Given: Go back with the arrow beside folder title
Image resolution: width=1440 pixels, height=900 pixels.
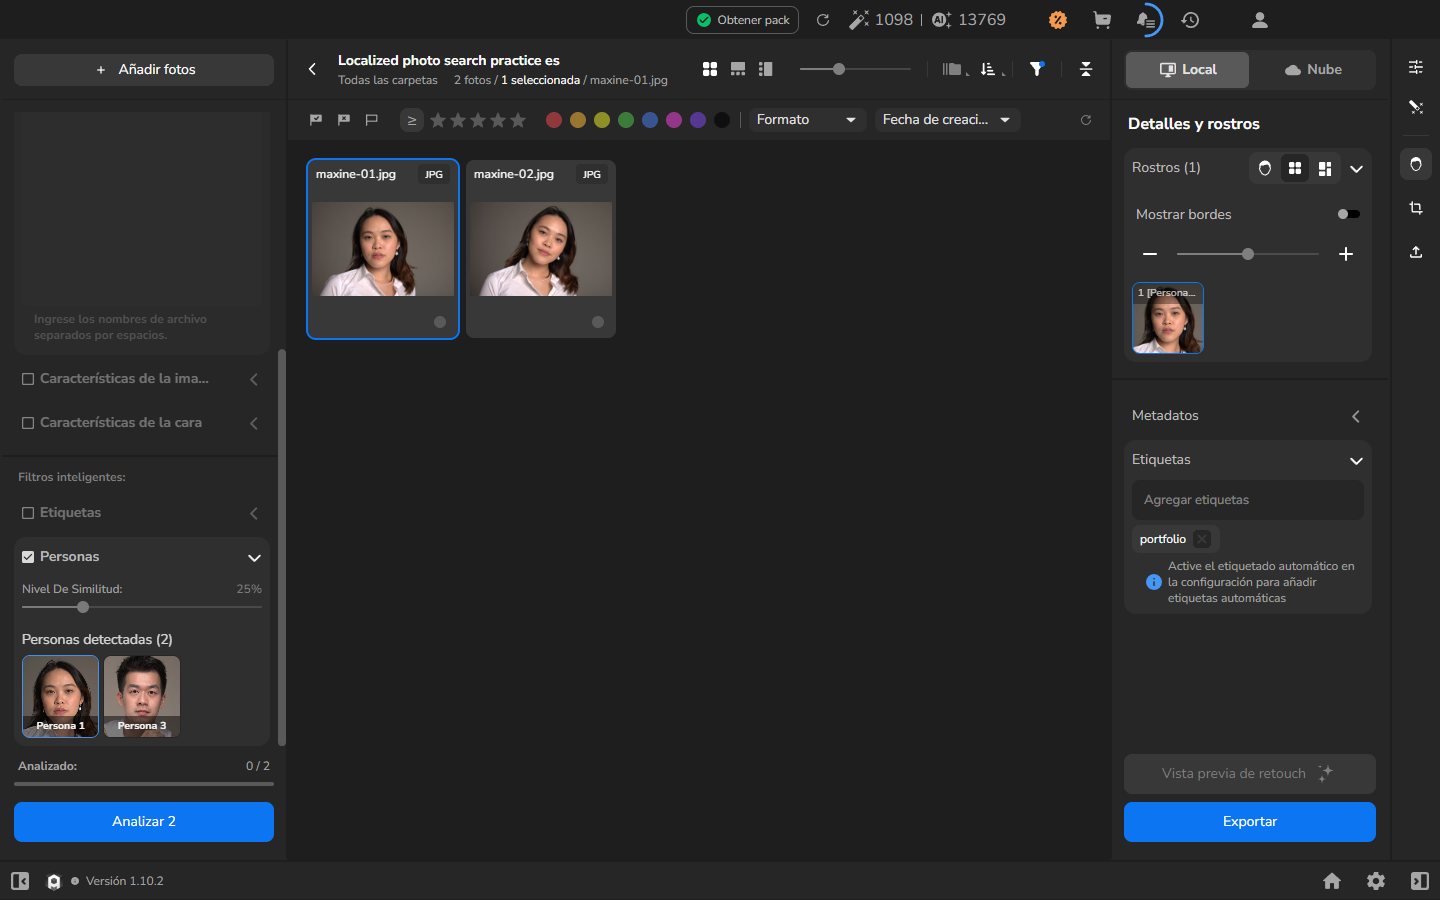Looking at the screenshot, I should (x=312, y=69).
